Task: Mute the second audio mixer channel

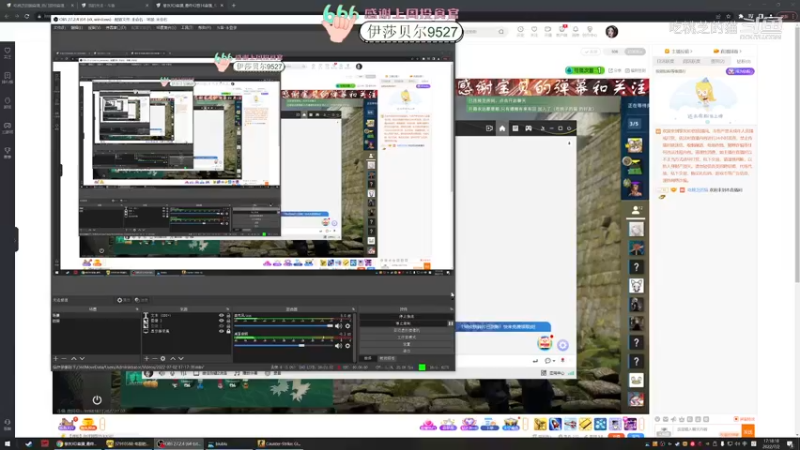Action: [x=338, y=346]
